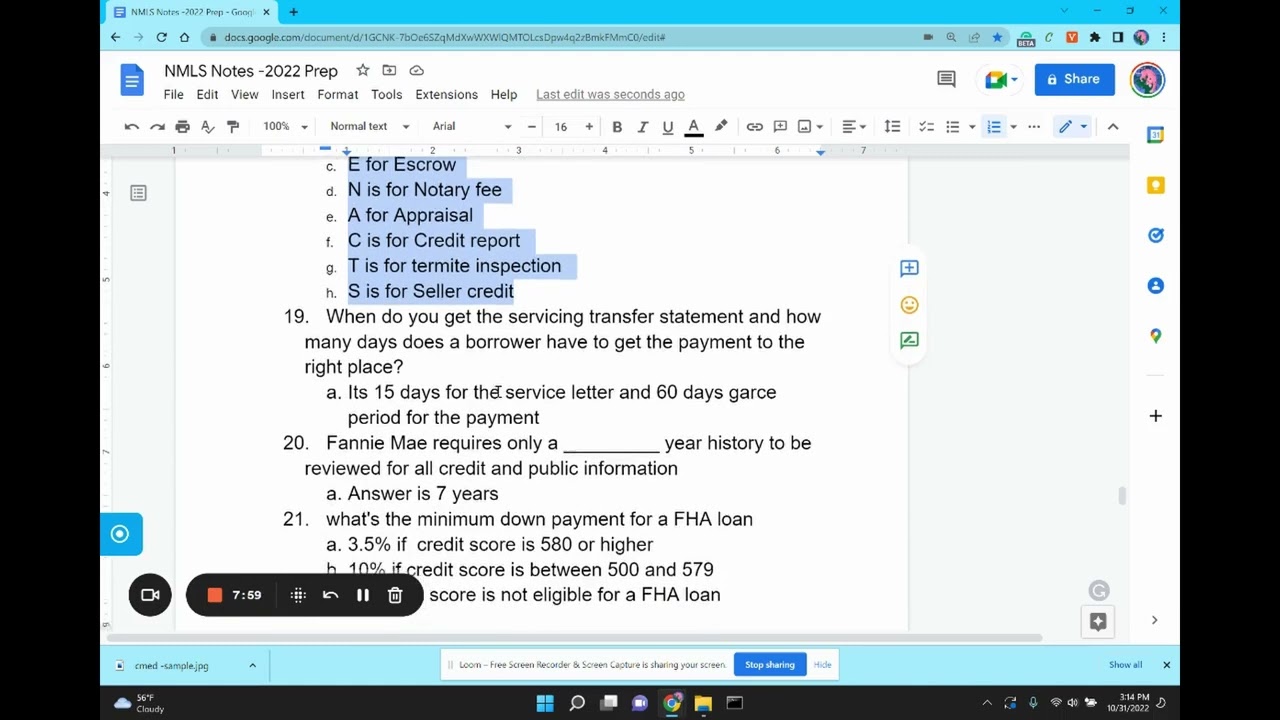Open the Explore button at bottom right
The width and height of the screenshot is (1280, 720).
(1098, 622)
